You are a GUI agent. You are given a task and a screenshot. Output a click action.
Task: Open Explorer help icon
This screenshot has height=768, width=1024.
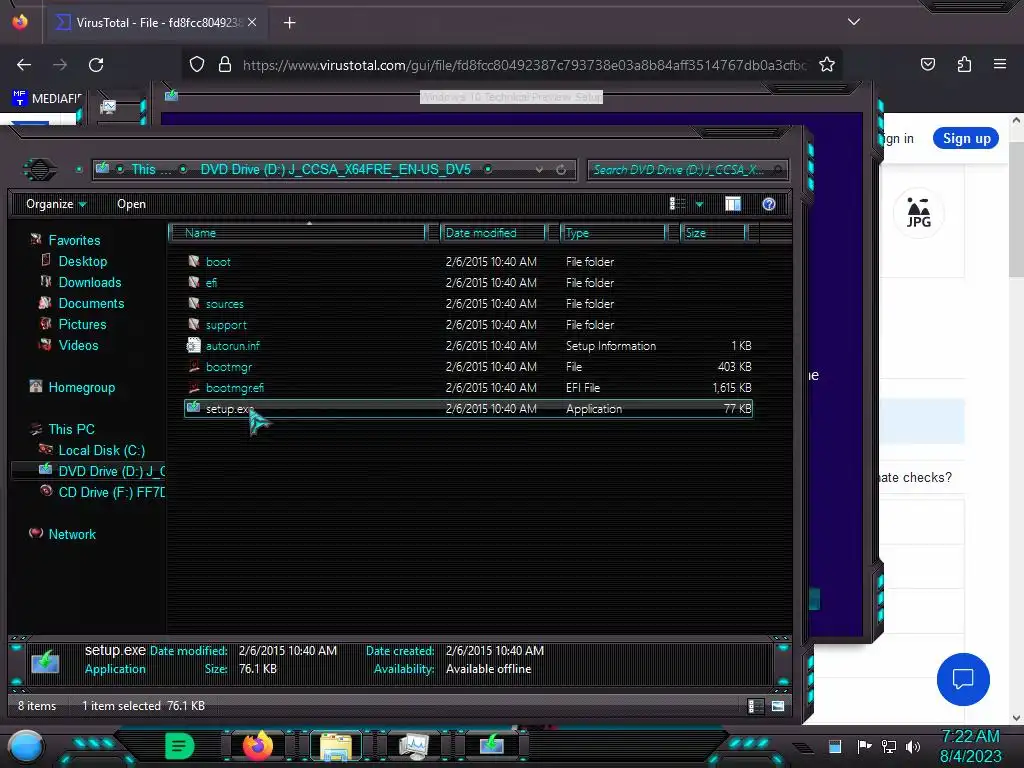[x=769, y=204]
